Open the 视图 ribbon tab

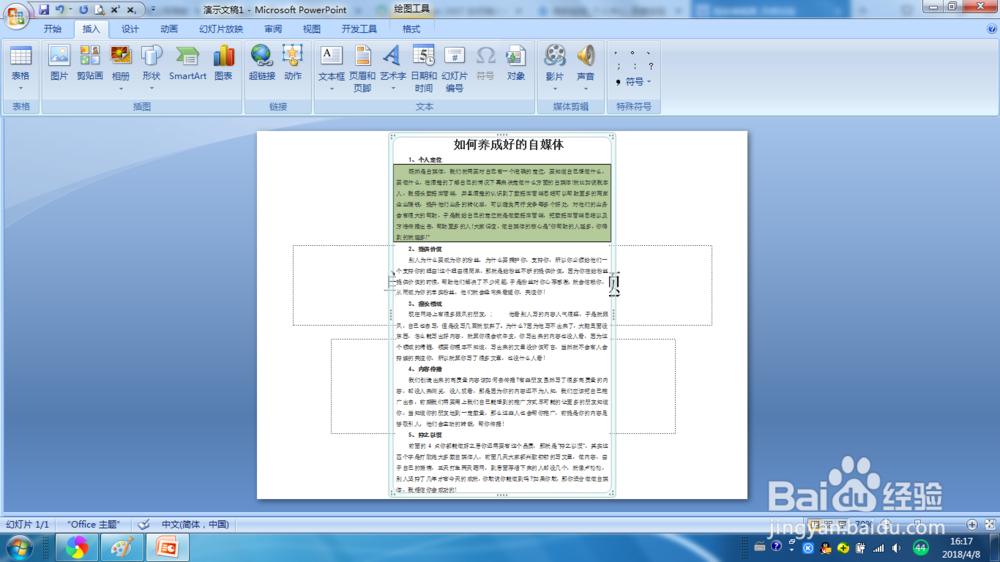coord(311,29)
